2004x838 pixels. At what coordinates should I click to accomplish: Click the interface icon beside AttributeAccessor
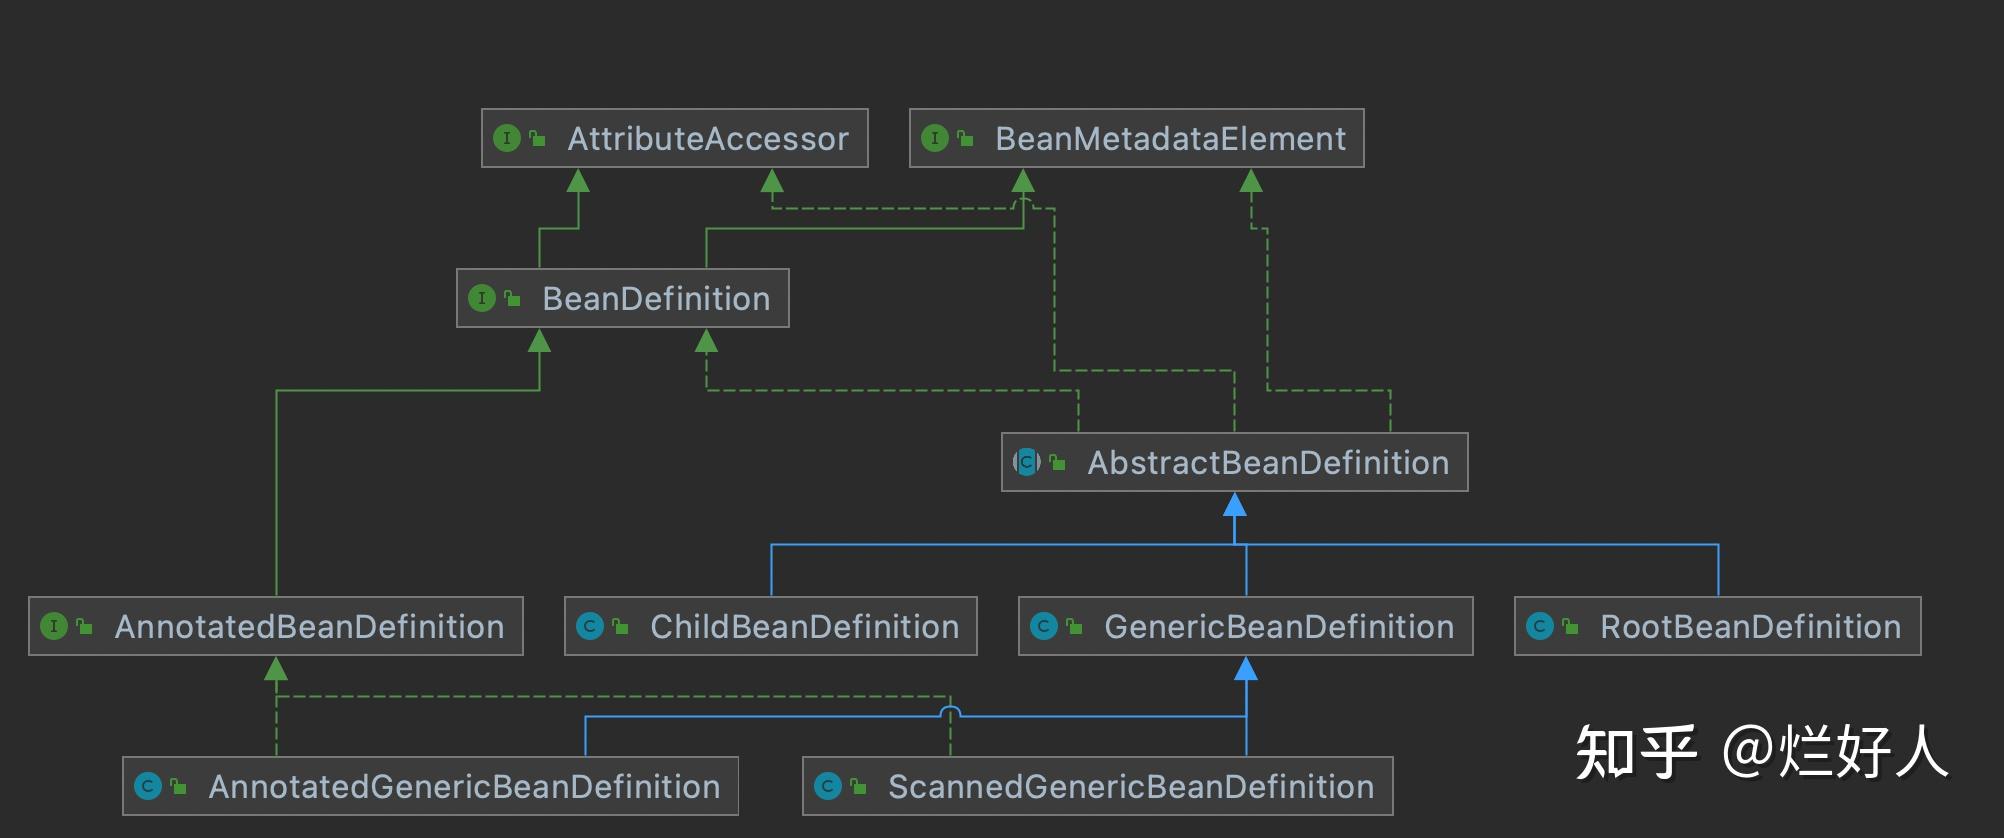507,138
